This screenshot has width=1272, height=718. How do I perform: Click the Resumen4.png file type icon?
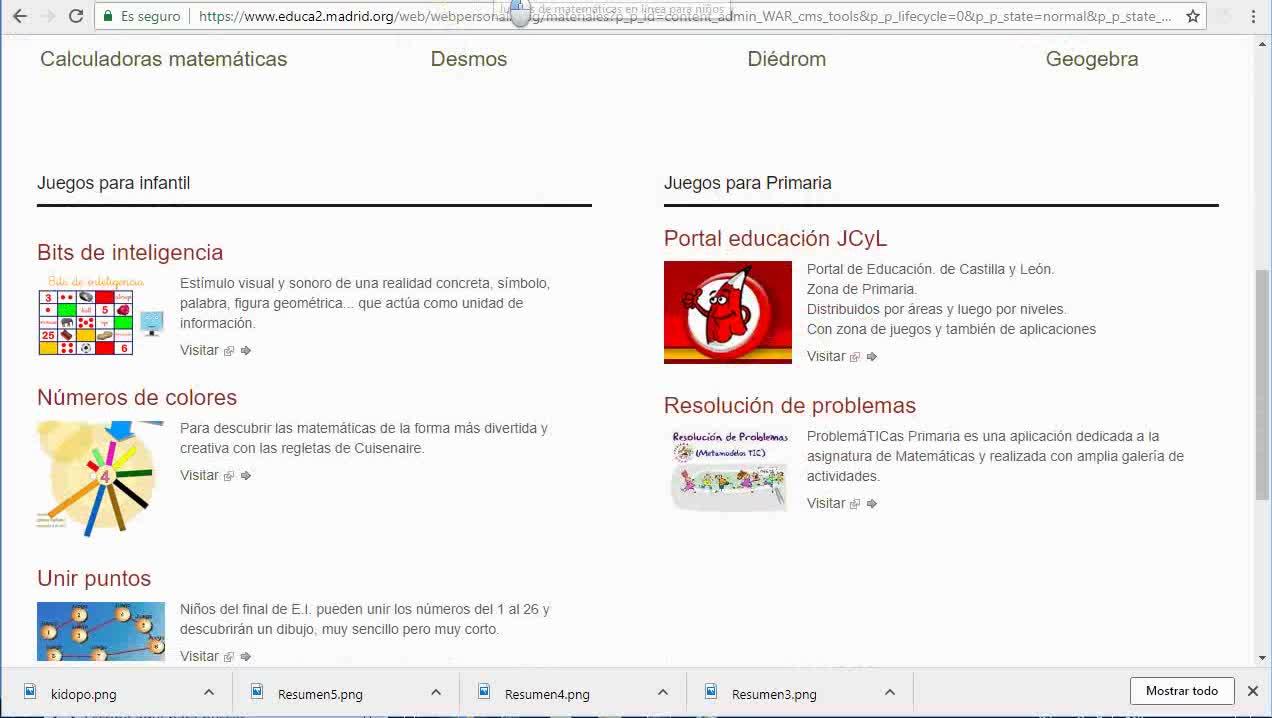(484, 691)
